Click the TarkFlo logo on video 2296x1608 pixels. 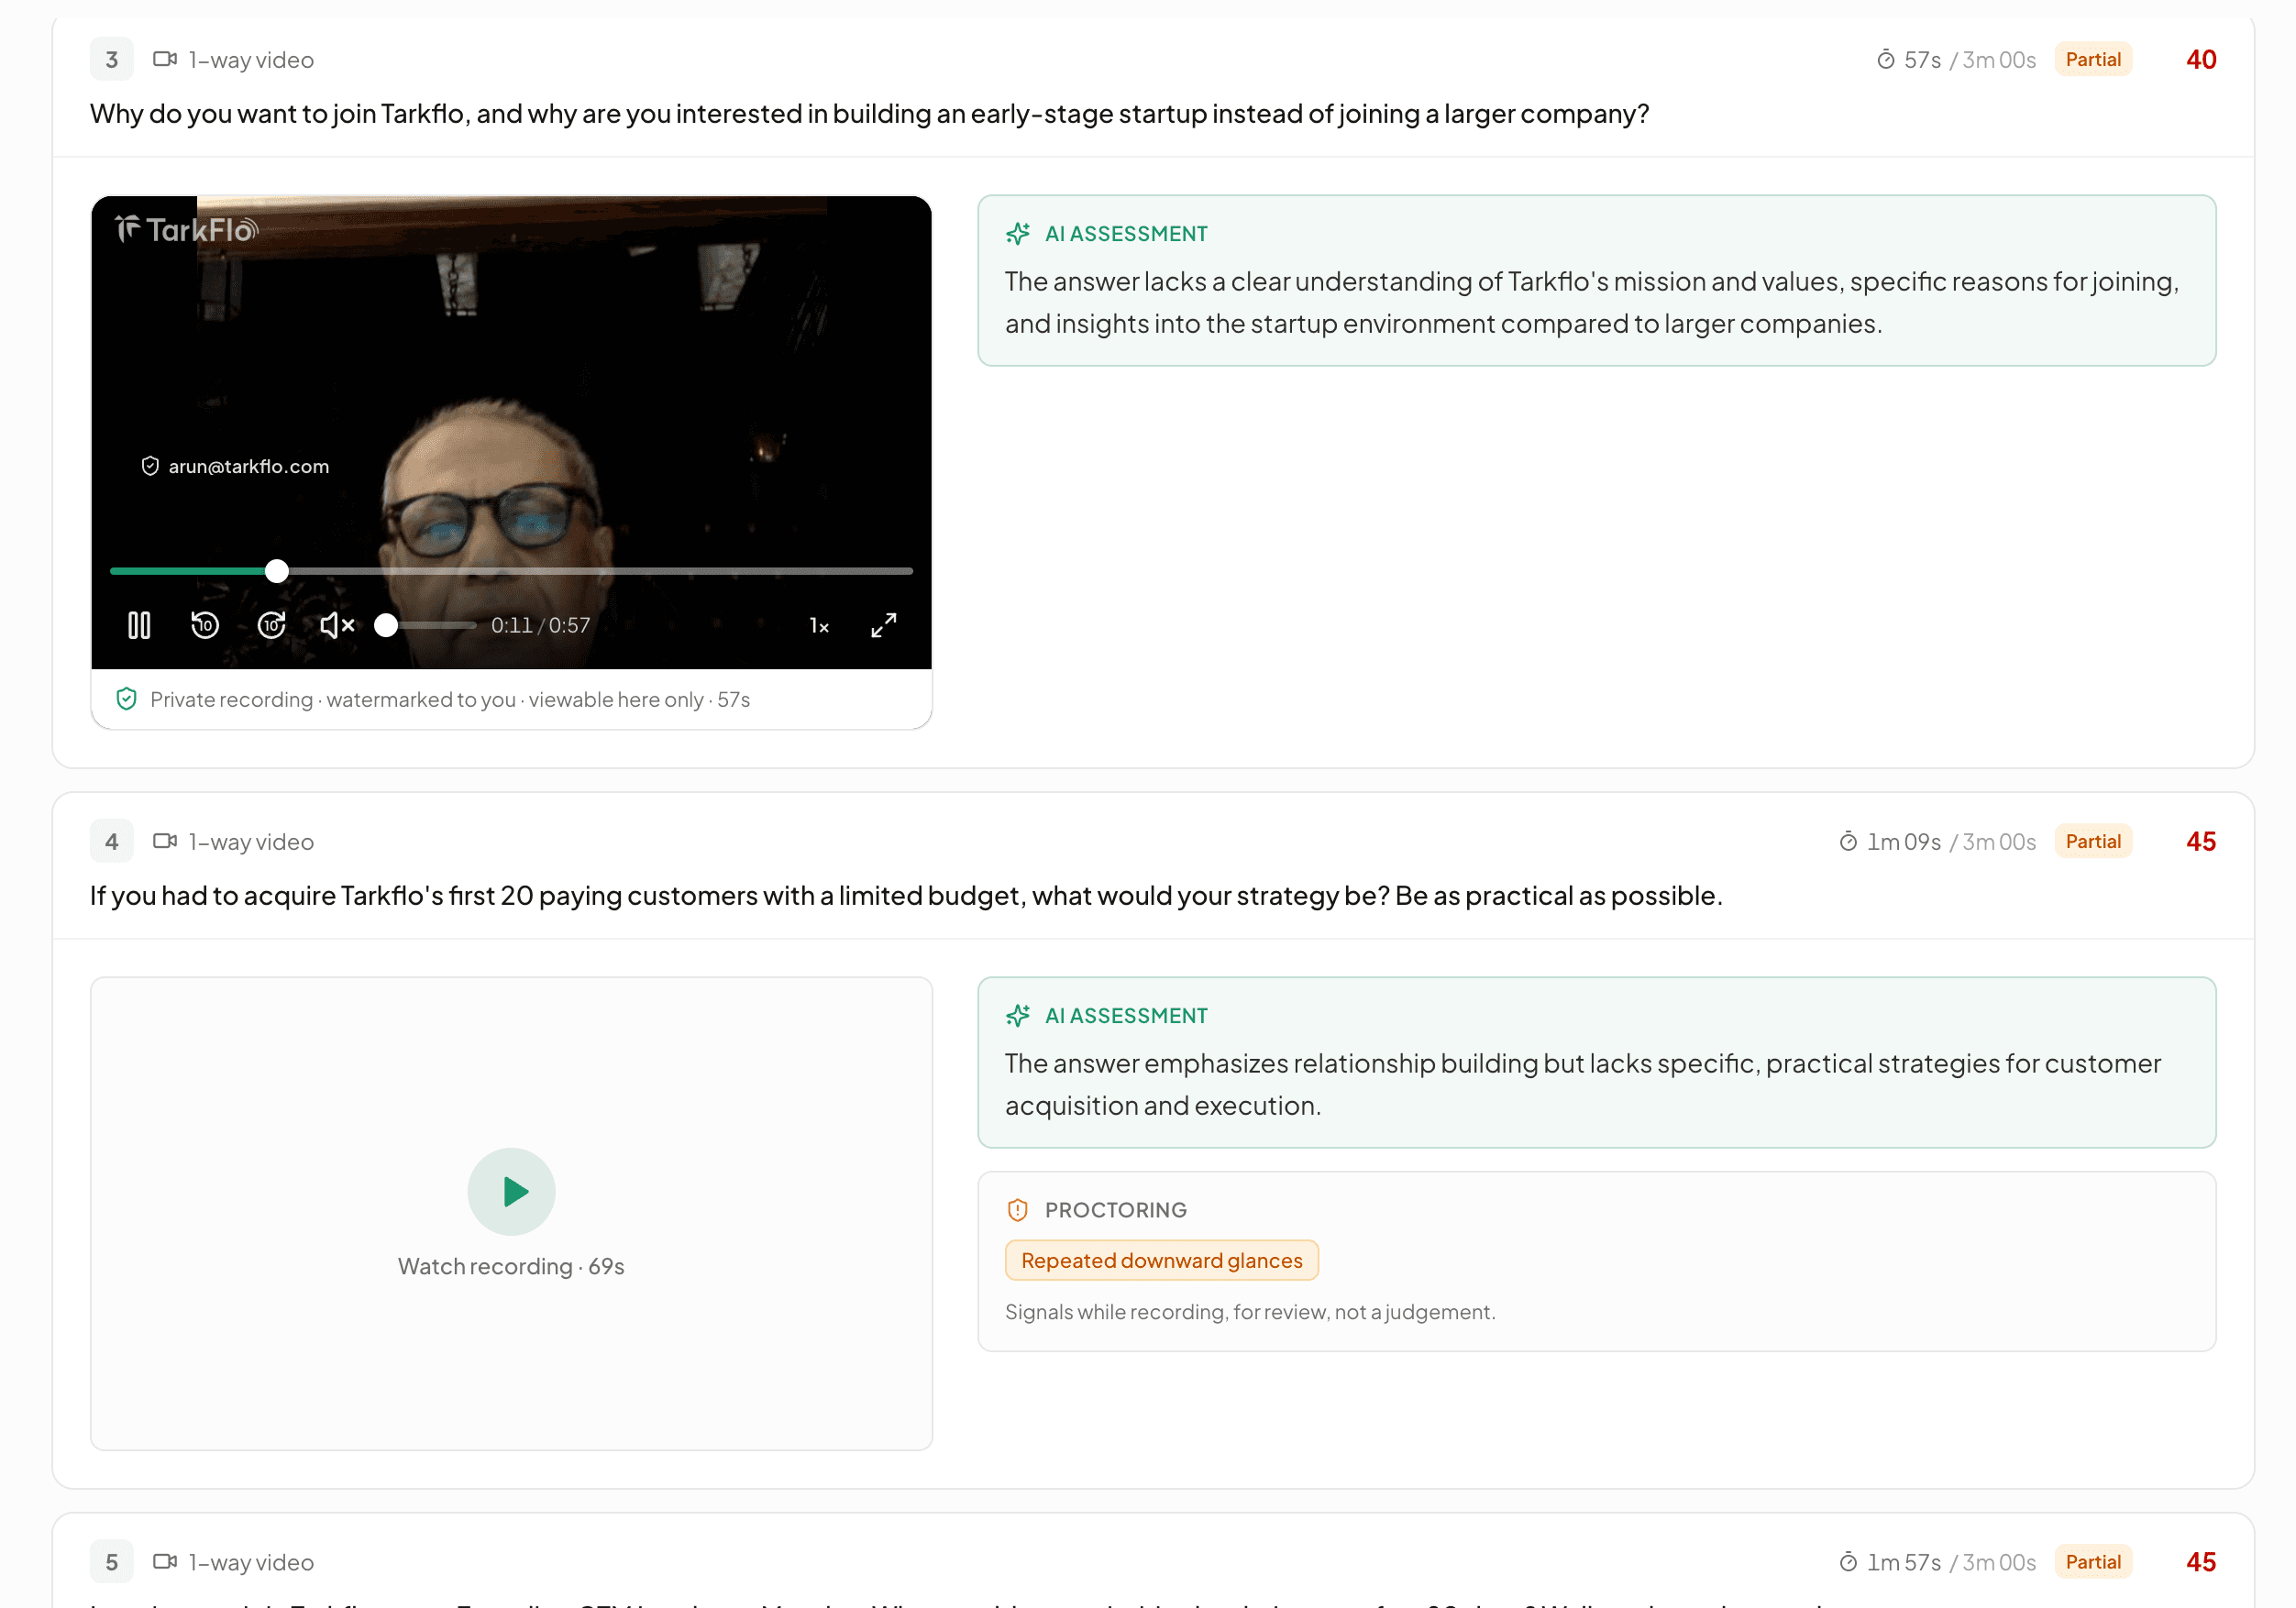187,229
